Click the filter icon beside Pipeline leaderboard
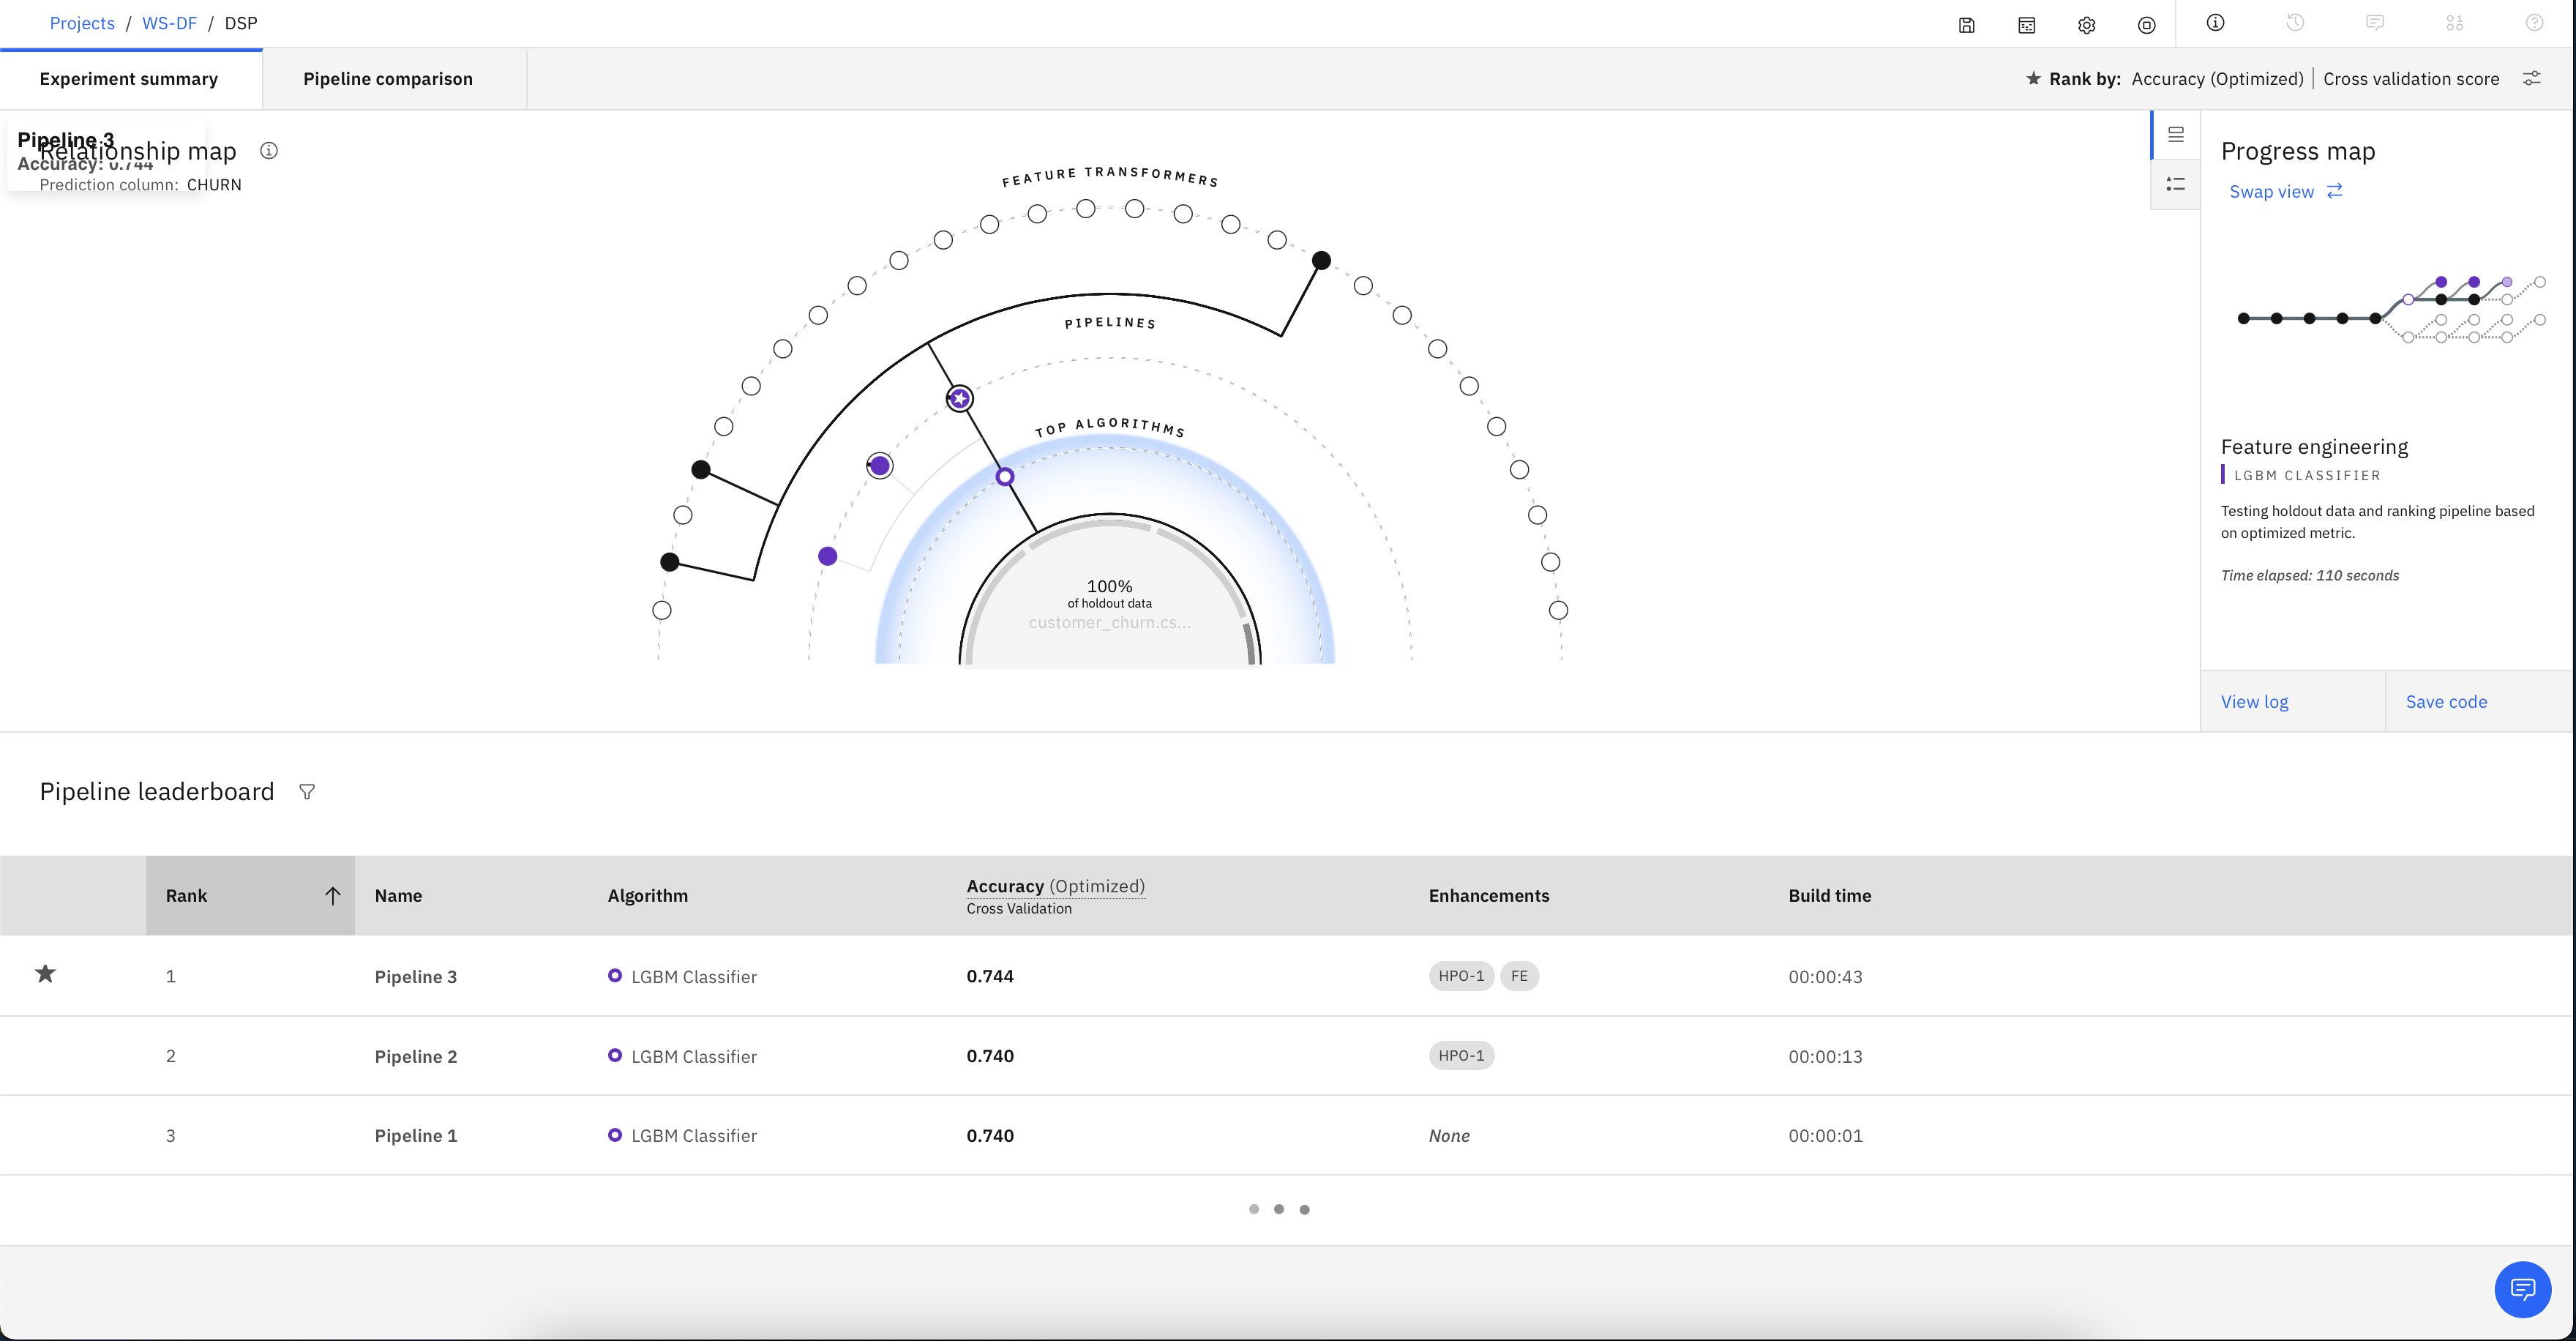This screenshot has width=2576, height=1341. tap(307, 792)
